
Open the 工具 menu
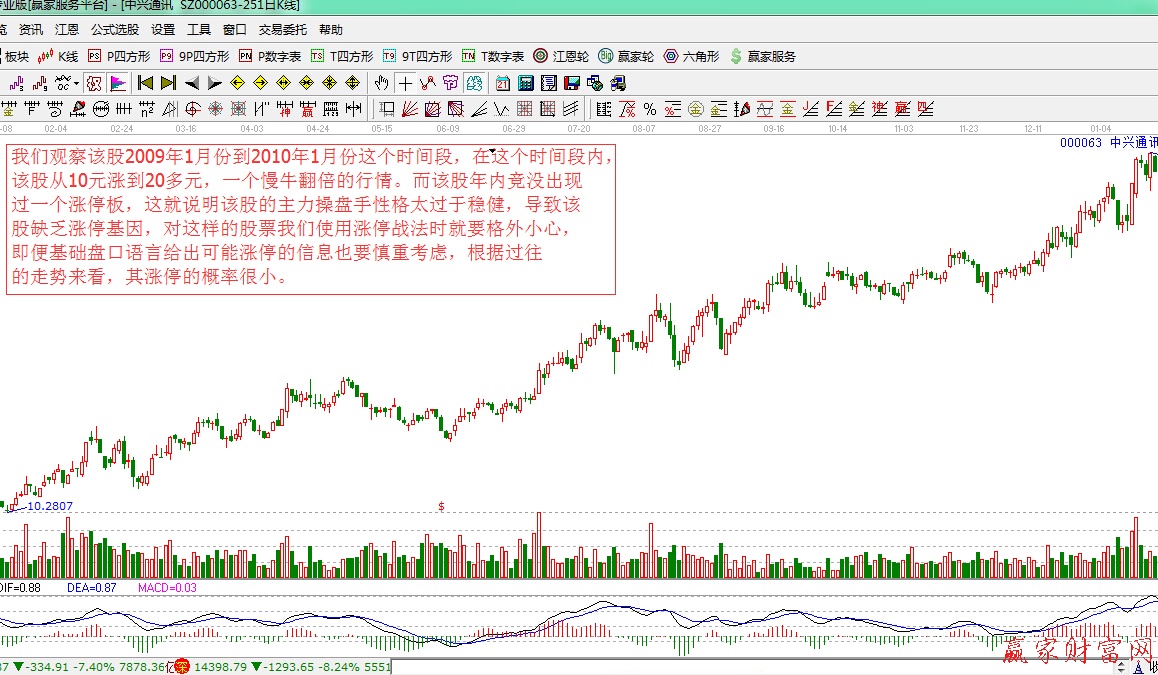click(x=199, y=30)
